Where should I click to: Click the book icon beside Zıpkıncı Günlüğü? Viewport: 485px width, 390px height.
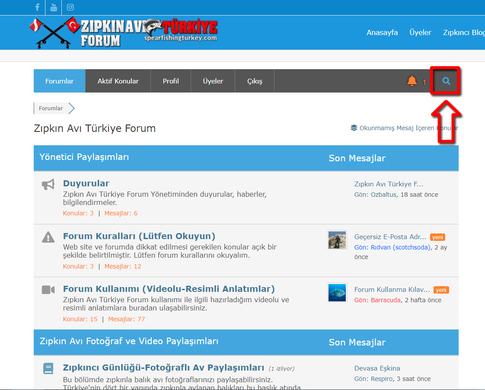pyautogui.click(x=48, y=368)
